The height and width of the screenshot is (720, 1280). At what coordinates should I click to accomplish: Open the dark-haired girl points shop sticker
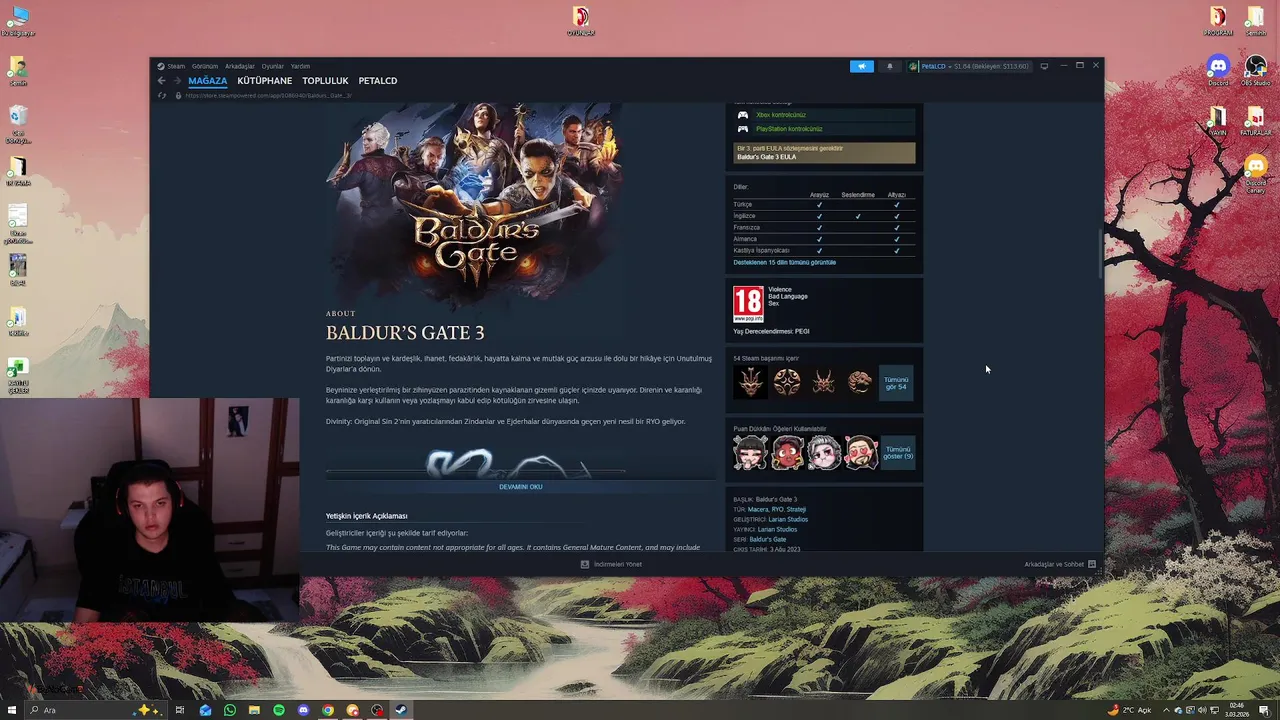pyautogui.click(x=751, y=453)
